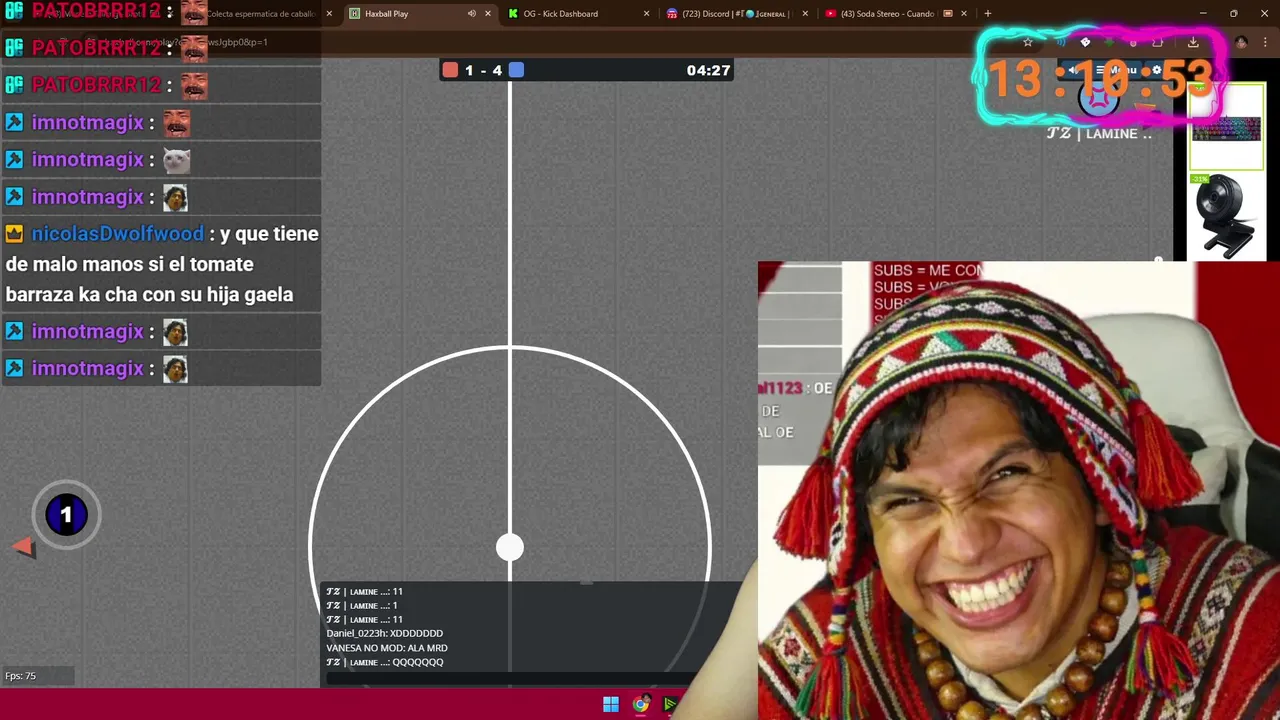Open the green app taskbar icon
This screenshot has height=720, width=1280.
tap(670, 704)
